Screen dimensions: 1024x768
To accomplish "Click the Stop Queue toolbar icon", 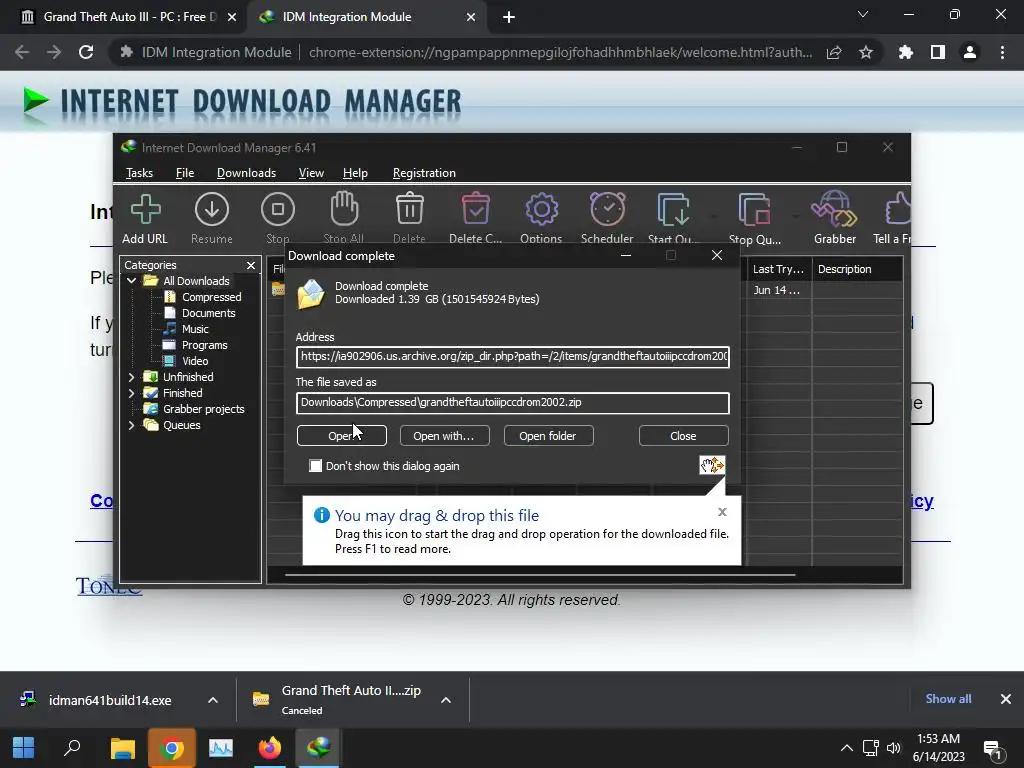I will (x=754, y=210).
